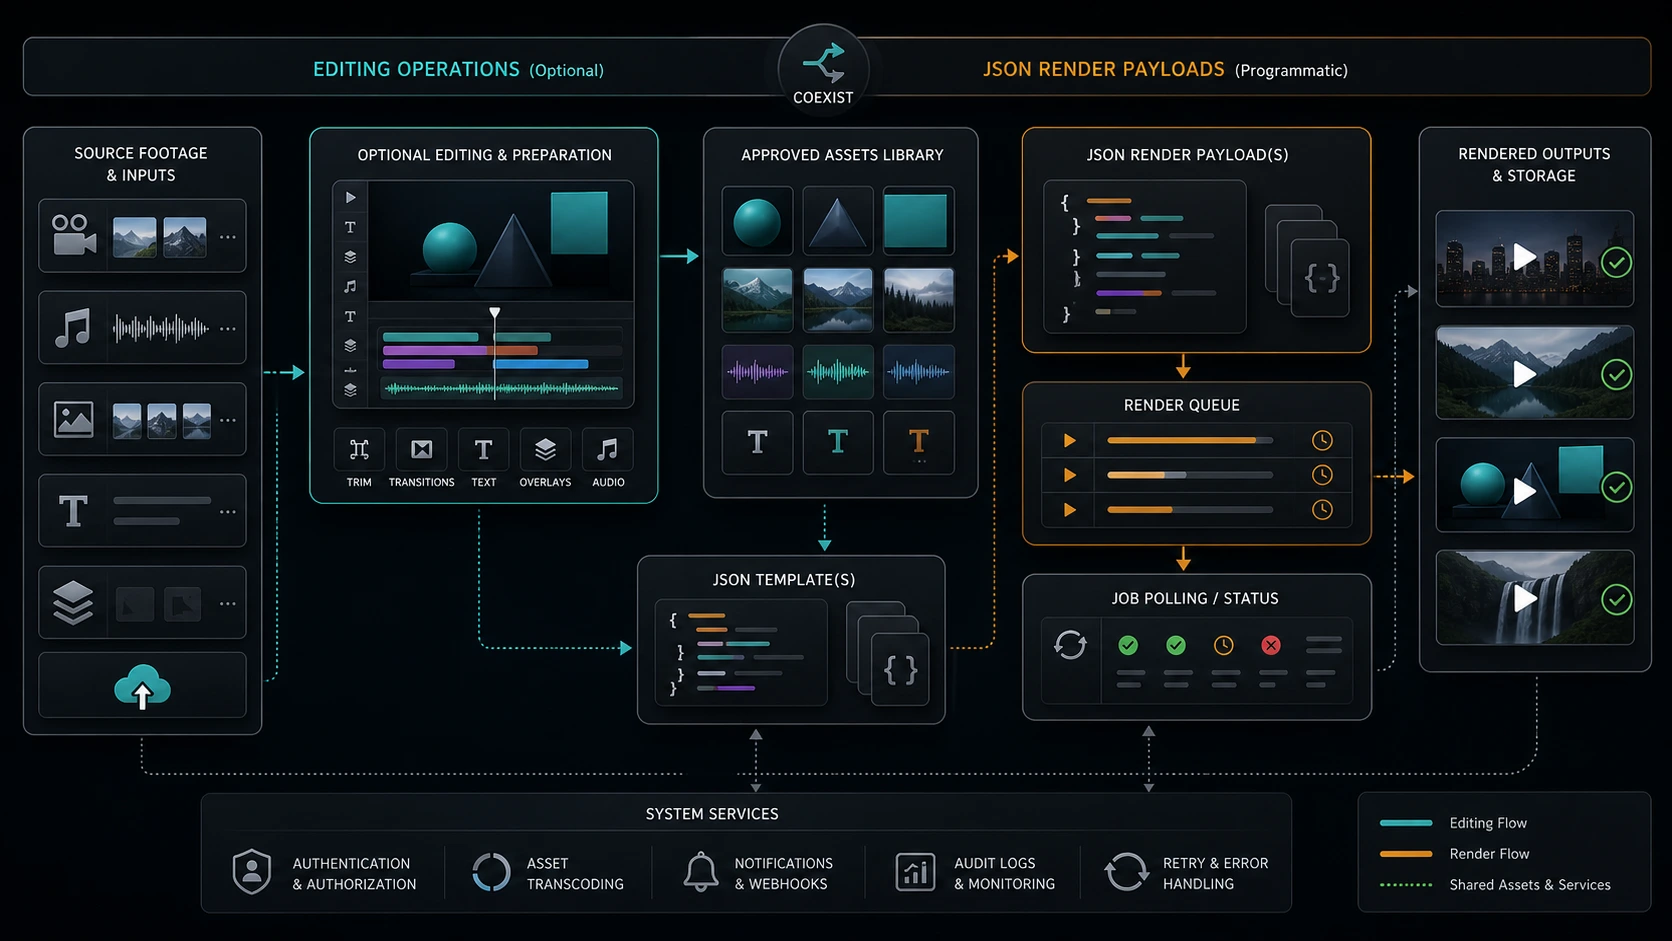Select the teal sphere asset thumbnail

pos(757,221)
